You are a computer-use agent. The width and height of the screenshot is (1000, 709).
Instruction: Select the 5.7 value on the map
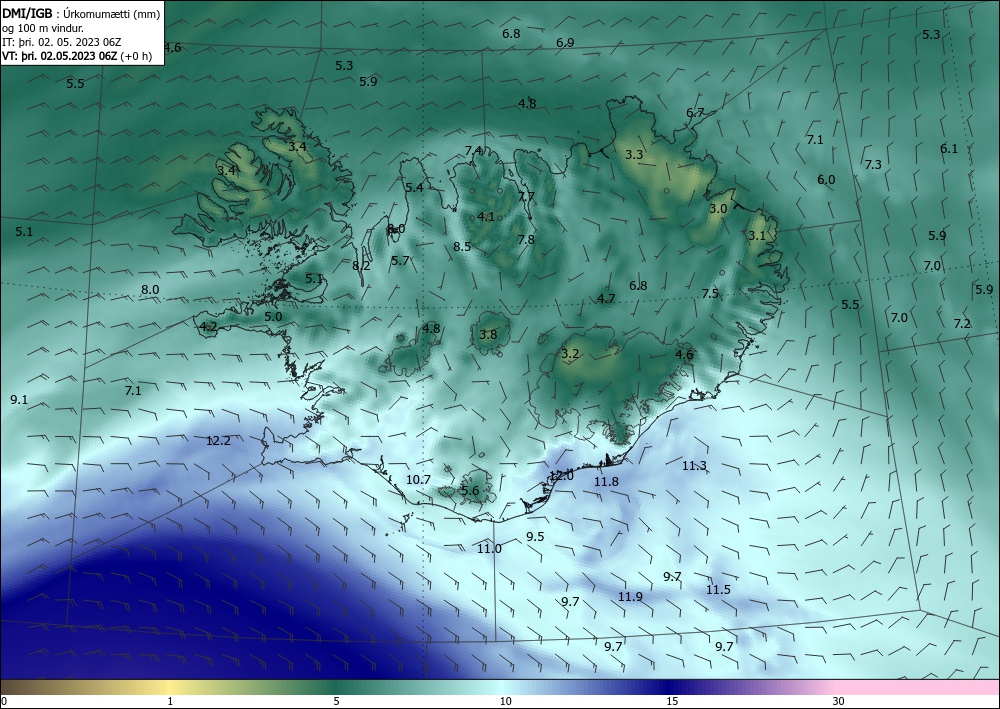pos(400,261)
